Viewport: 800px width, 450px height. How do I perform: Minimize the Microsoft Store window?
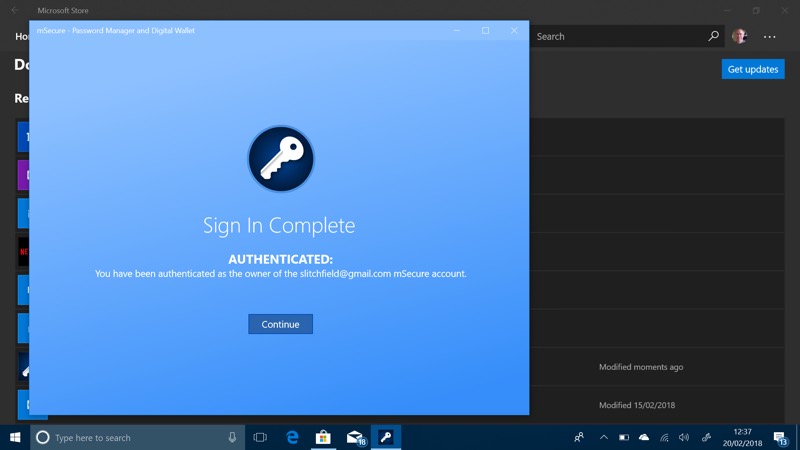tap(728, 10)
